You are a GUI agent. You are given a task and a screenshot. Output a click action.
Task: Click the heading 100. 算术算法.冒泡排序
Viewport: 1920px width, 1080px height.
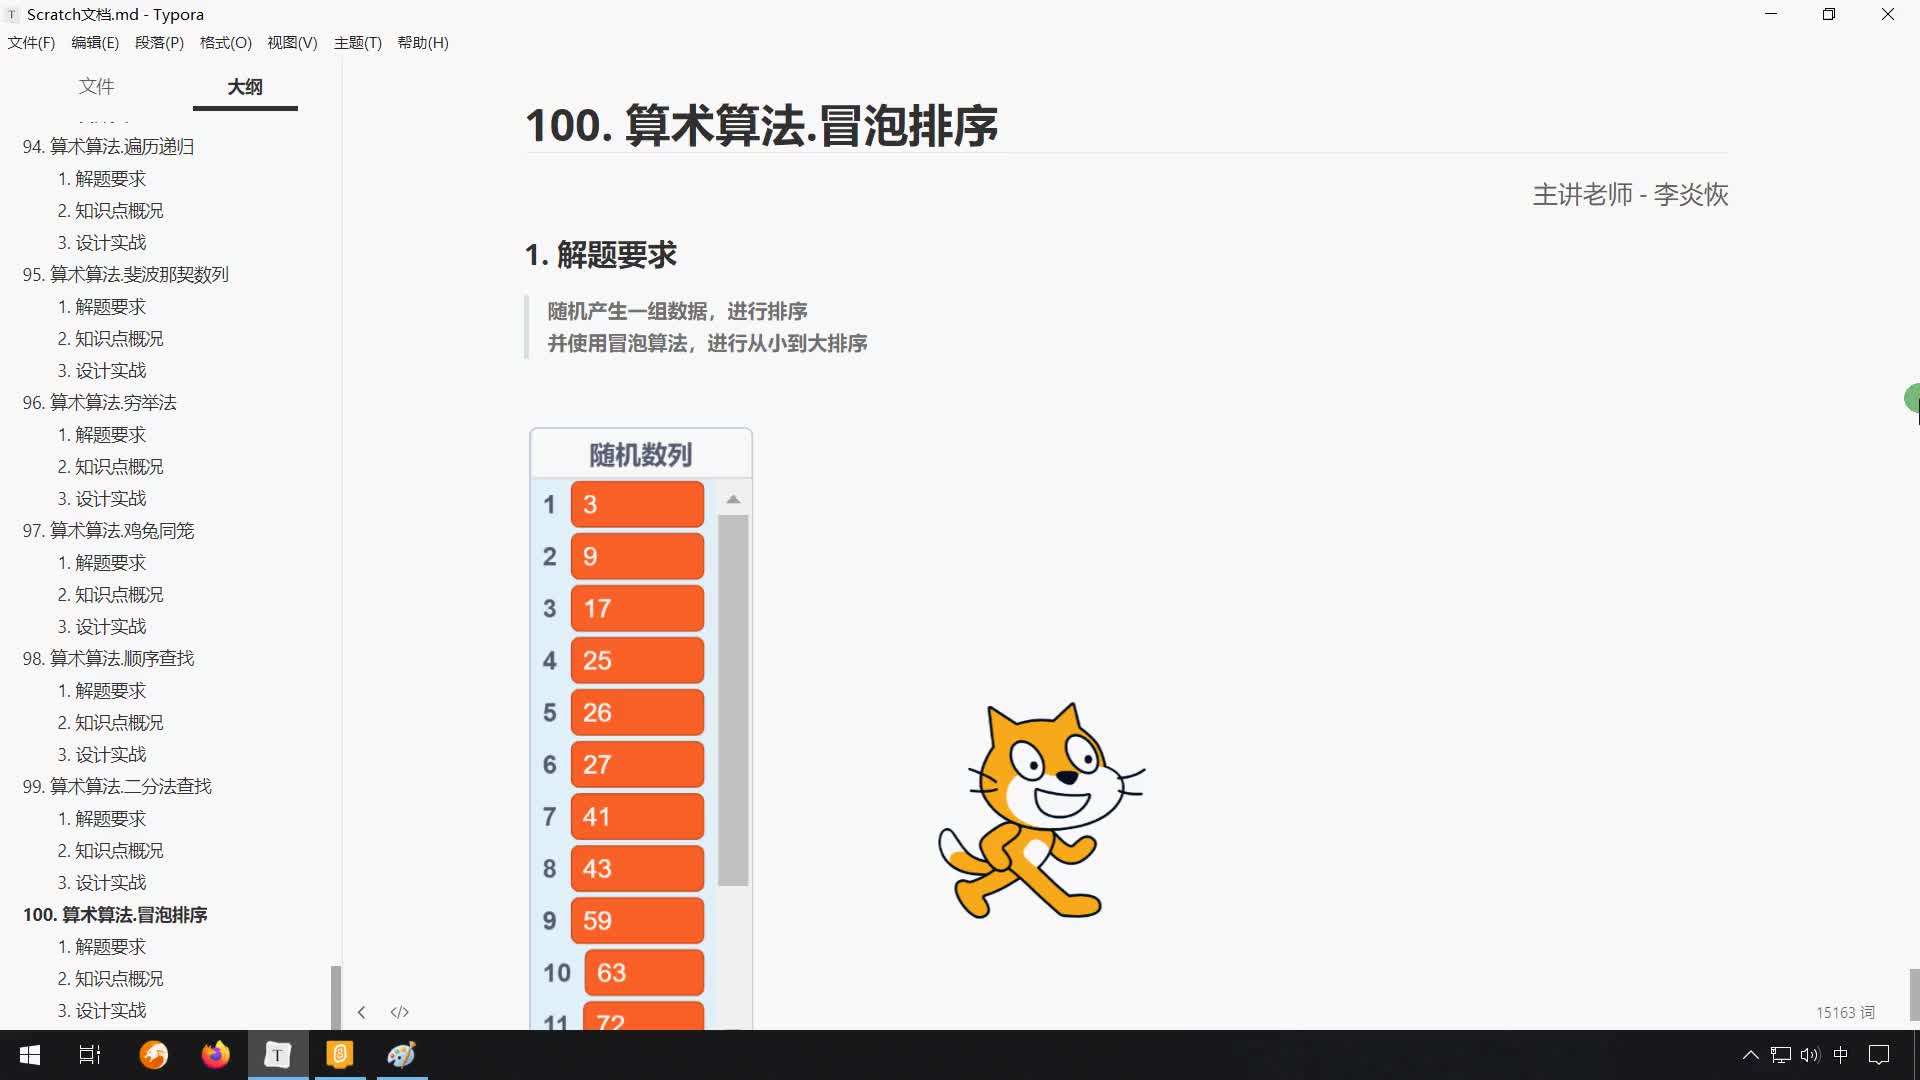click(x=761, y=126)
